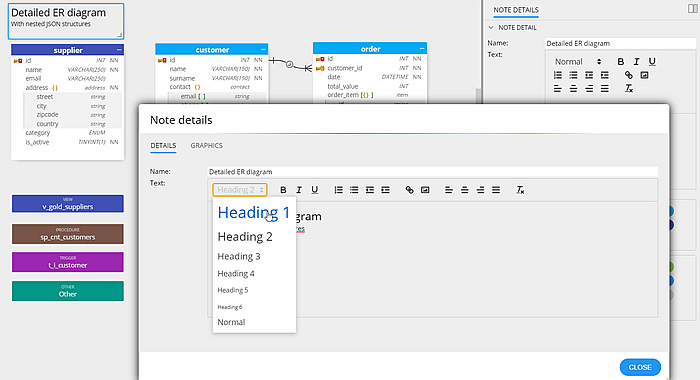
Task: Insert link in dialog editor toolbar
Action: [x=409, y=190]
